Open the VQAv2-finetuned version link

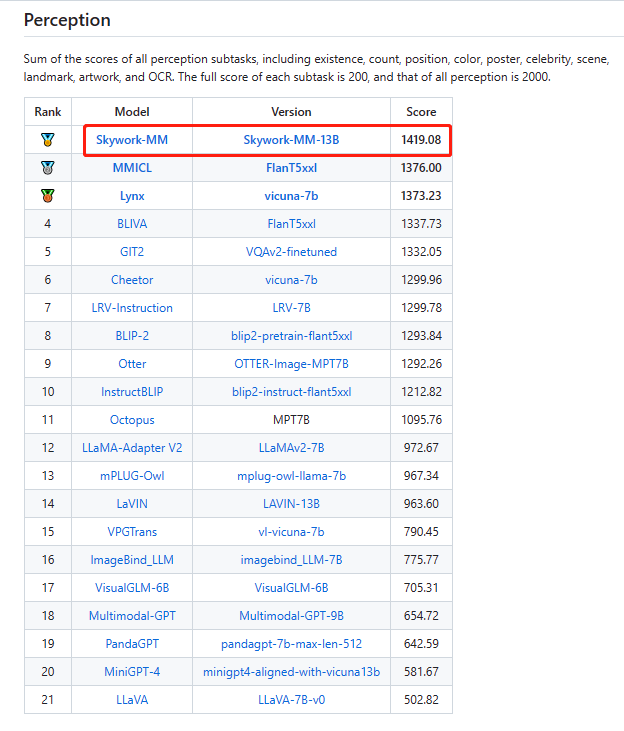[x=291, y=252]
